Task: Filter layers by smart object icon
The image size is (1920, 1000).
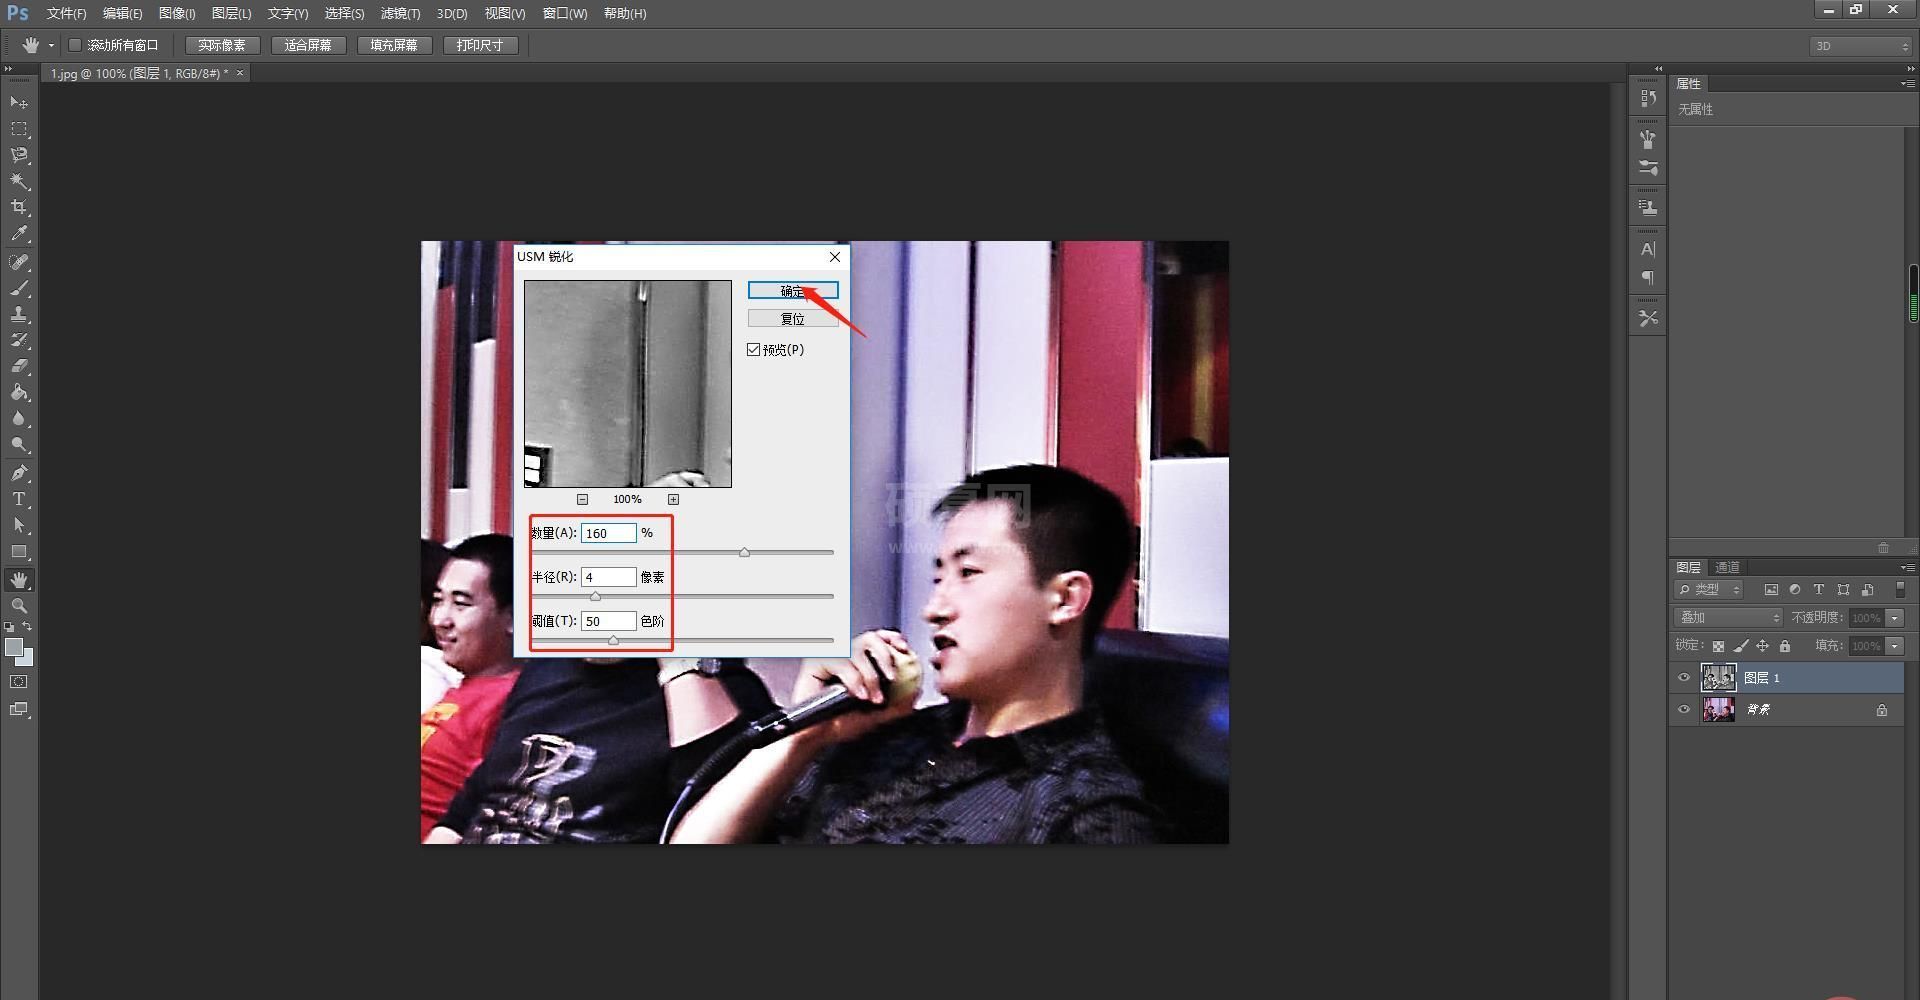Action: click(1867, 590)
